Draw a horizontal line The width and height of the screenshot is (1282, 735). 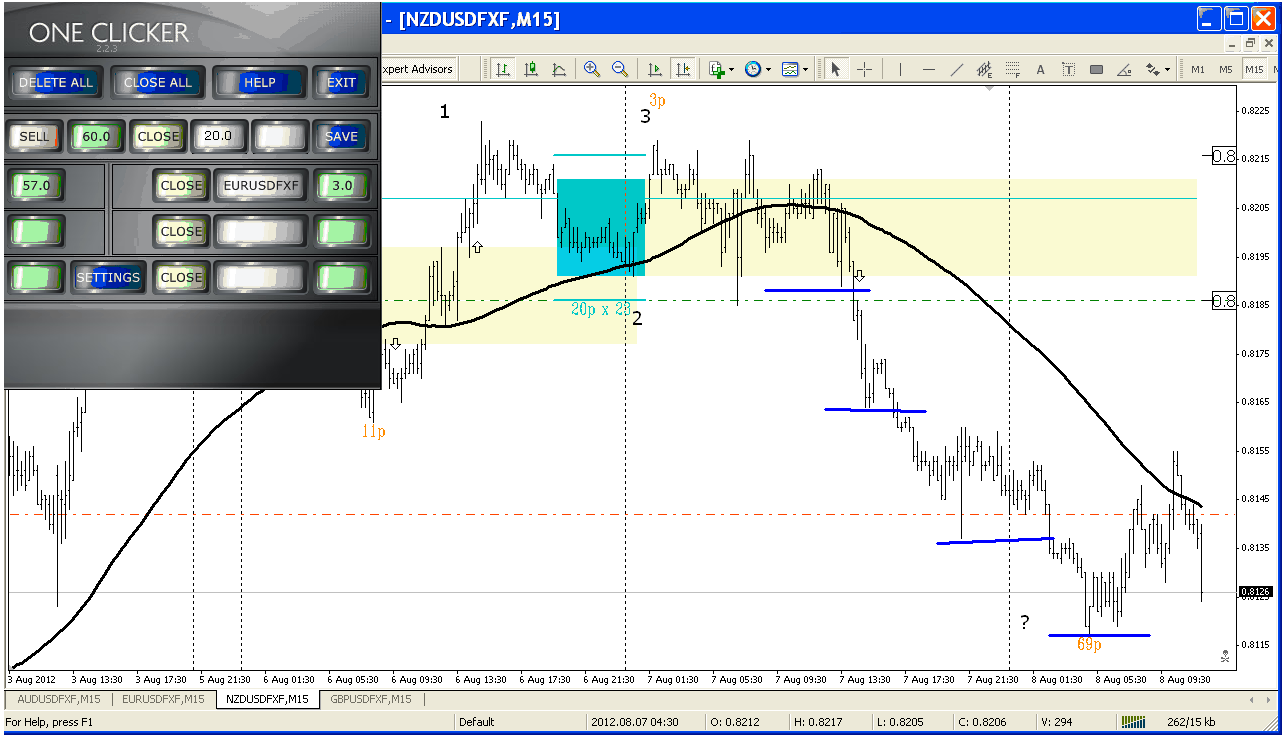pos(929,69)
